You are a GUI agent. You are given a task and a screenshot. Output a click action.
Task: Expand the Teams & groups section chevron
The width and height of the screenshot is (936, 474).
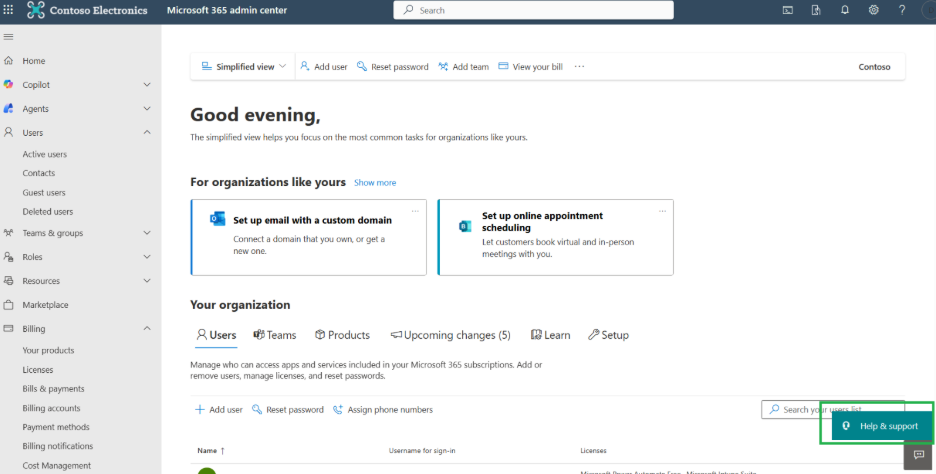click(x=147, y=233)
